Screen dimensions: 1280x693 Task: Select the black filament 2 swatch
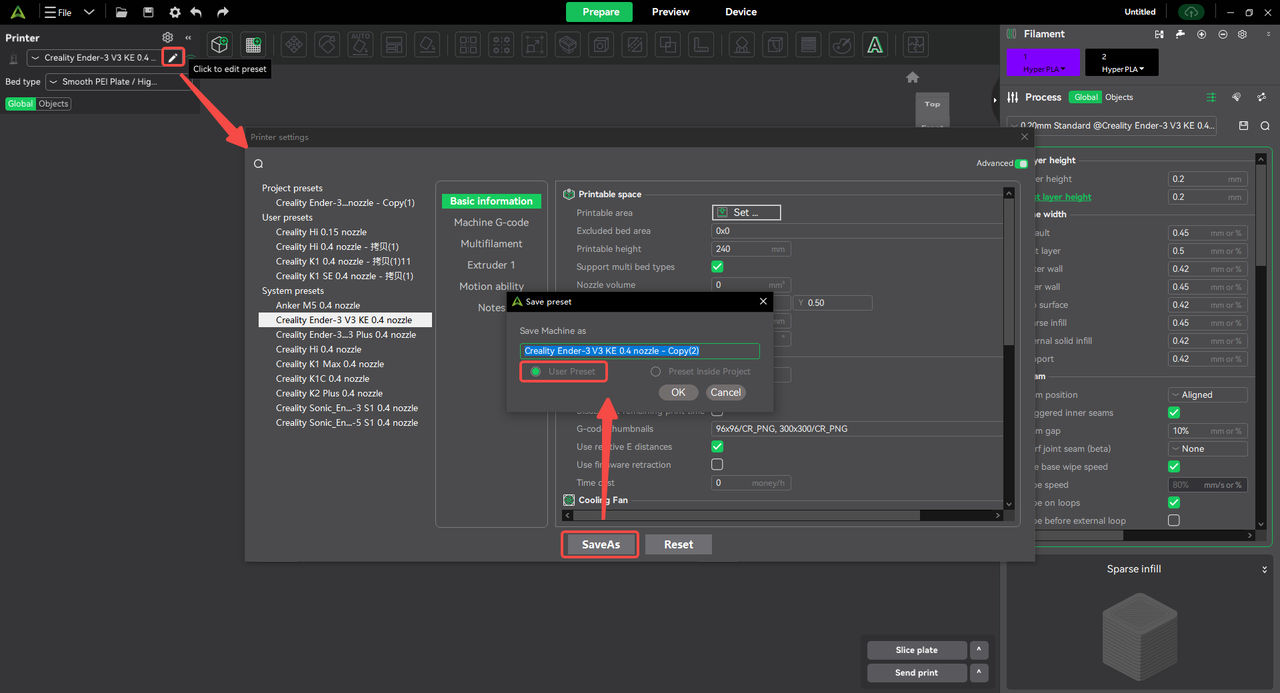(x=1122, y=63)
